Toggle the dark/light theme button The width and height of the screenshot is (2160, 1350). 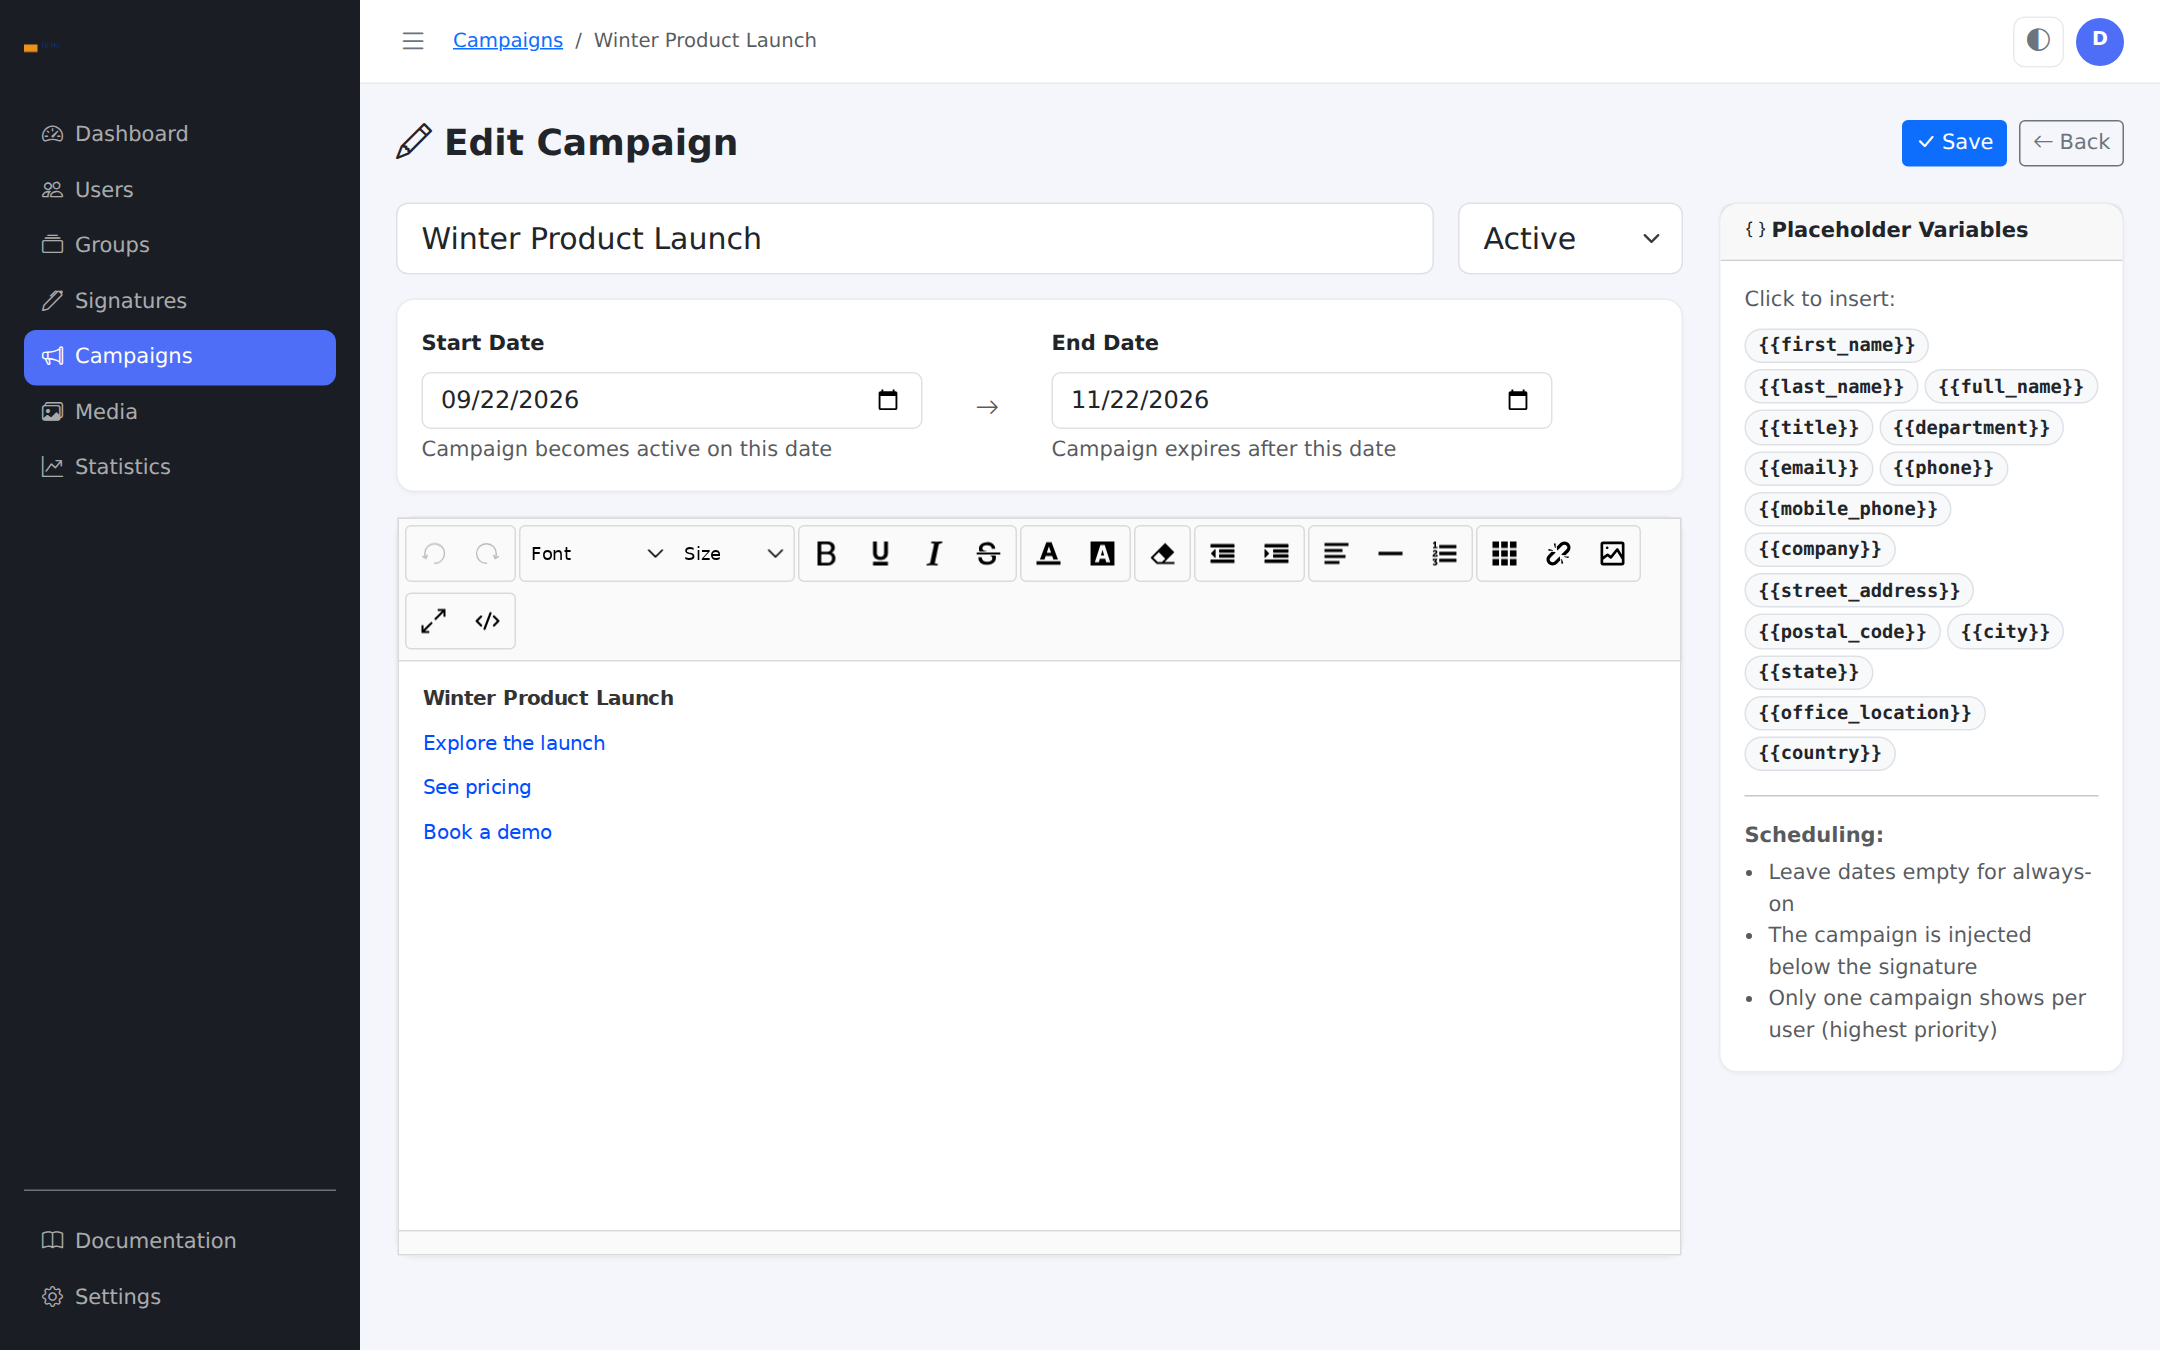pos(2038,41)
